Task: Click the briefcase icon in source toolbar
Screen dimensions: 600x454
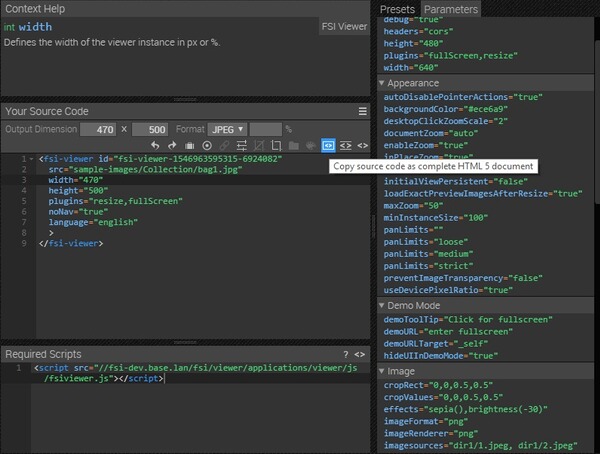Action: (190, 146)
